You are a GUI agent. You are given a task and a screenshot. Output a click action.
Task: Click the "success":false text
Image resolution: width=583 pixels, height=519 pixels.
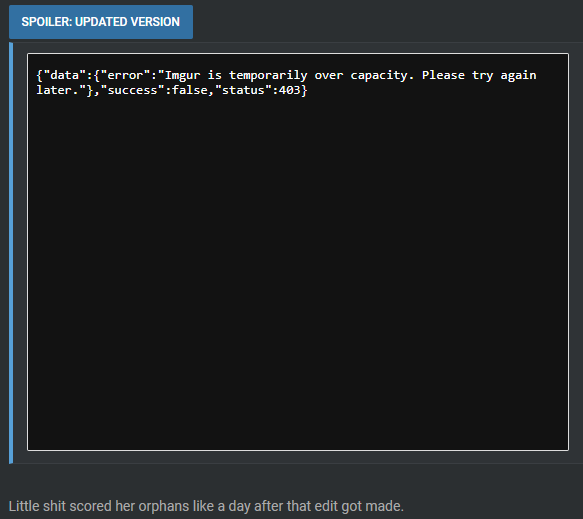tap(154, 90)
